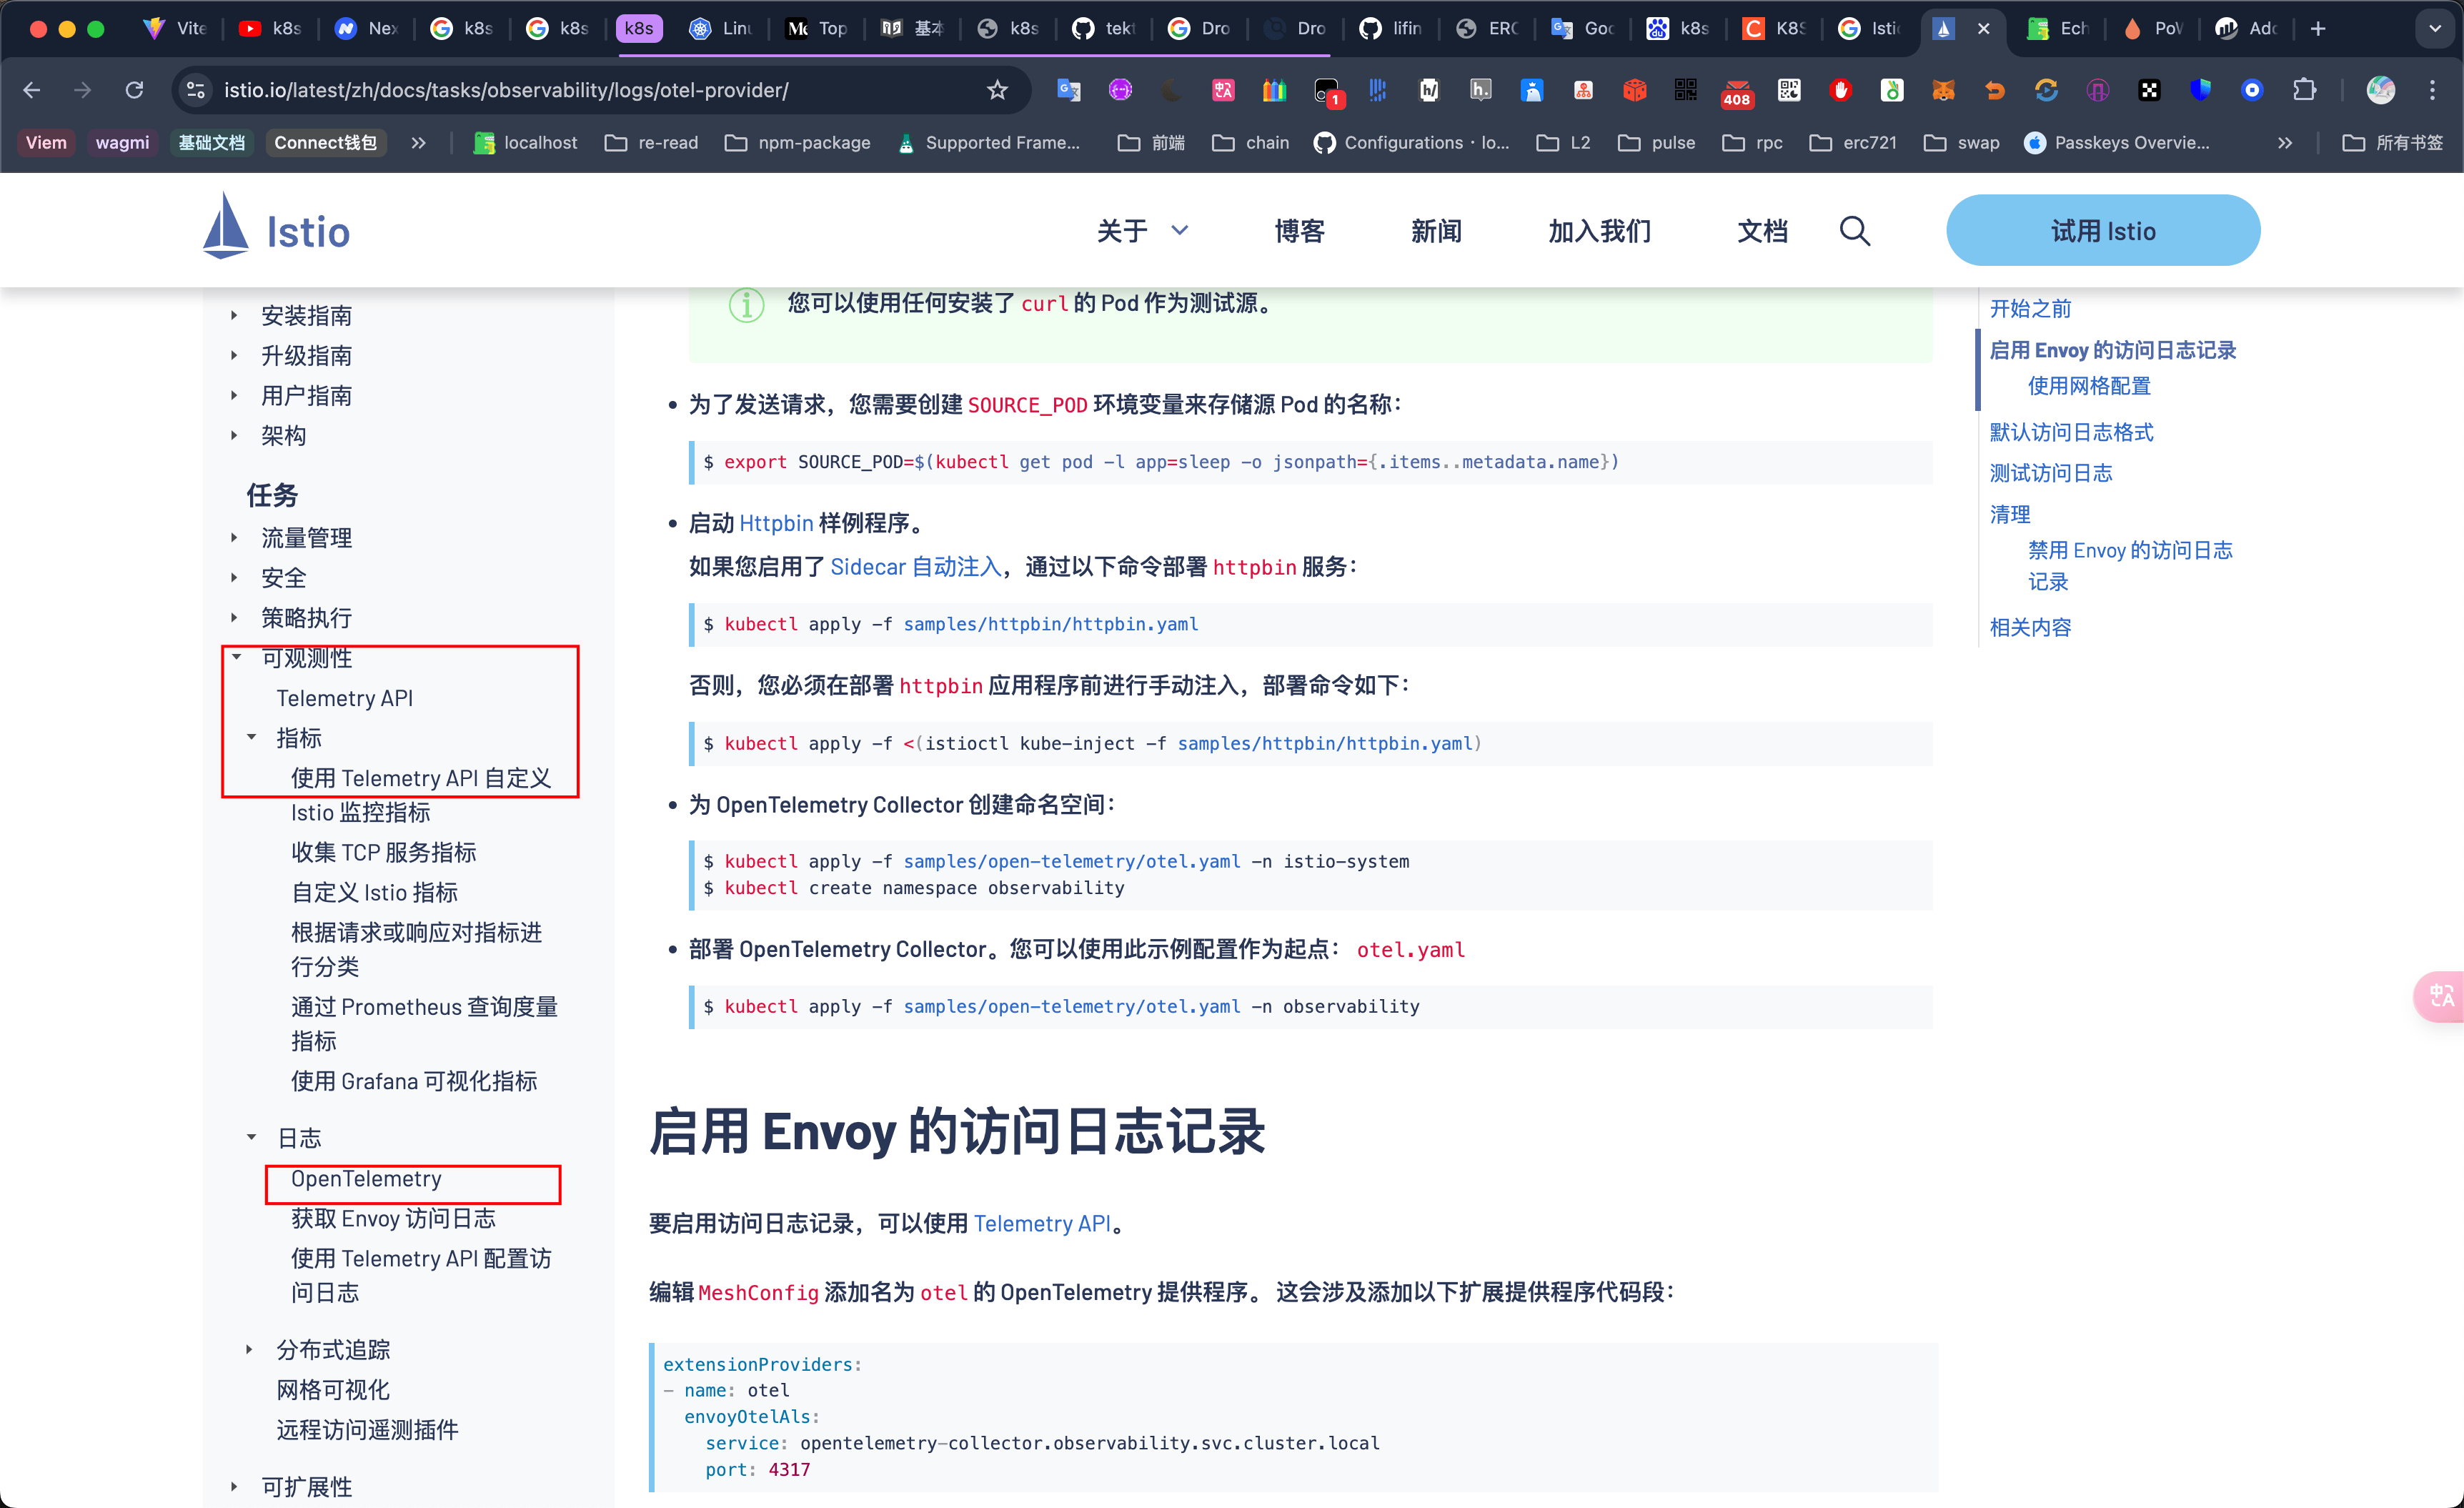Follow the Sidecar 自动注入 link
2464x1508 pixels.
pyautogui.click(x=915, y=567)
